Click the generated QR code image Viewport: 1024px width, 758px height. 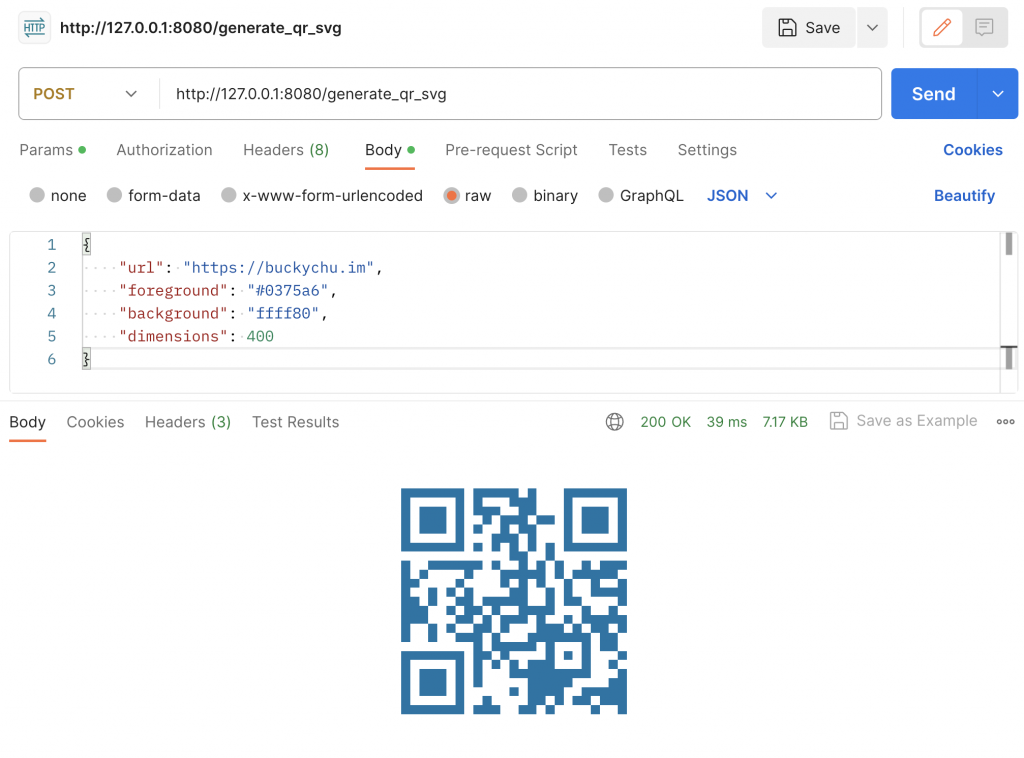pos(514,601)
